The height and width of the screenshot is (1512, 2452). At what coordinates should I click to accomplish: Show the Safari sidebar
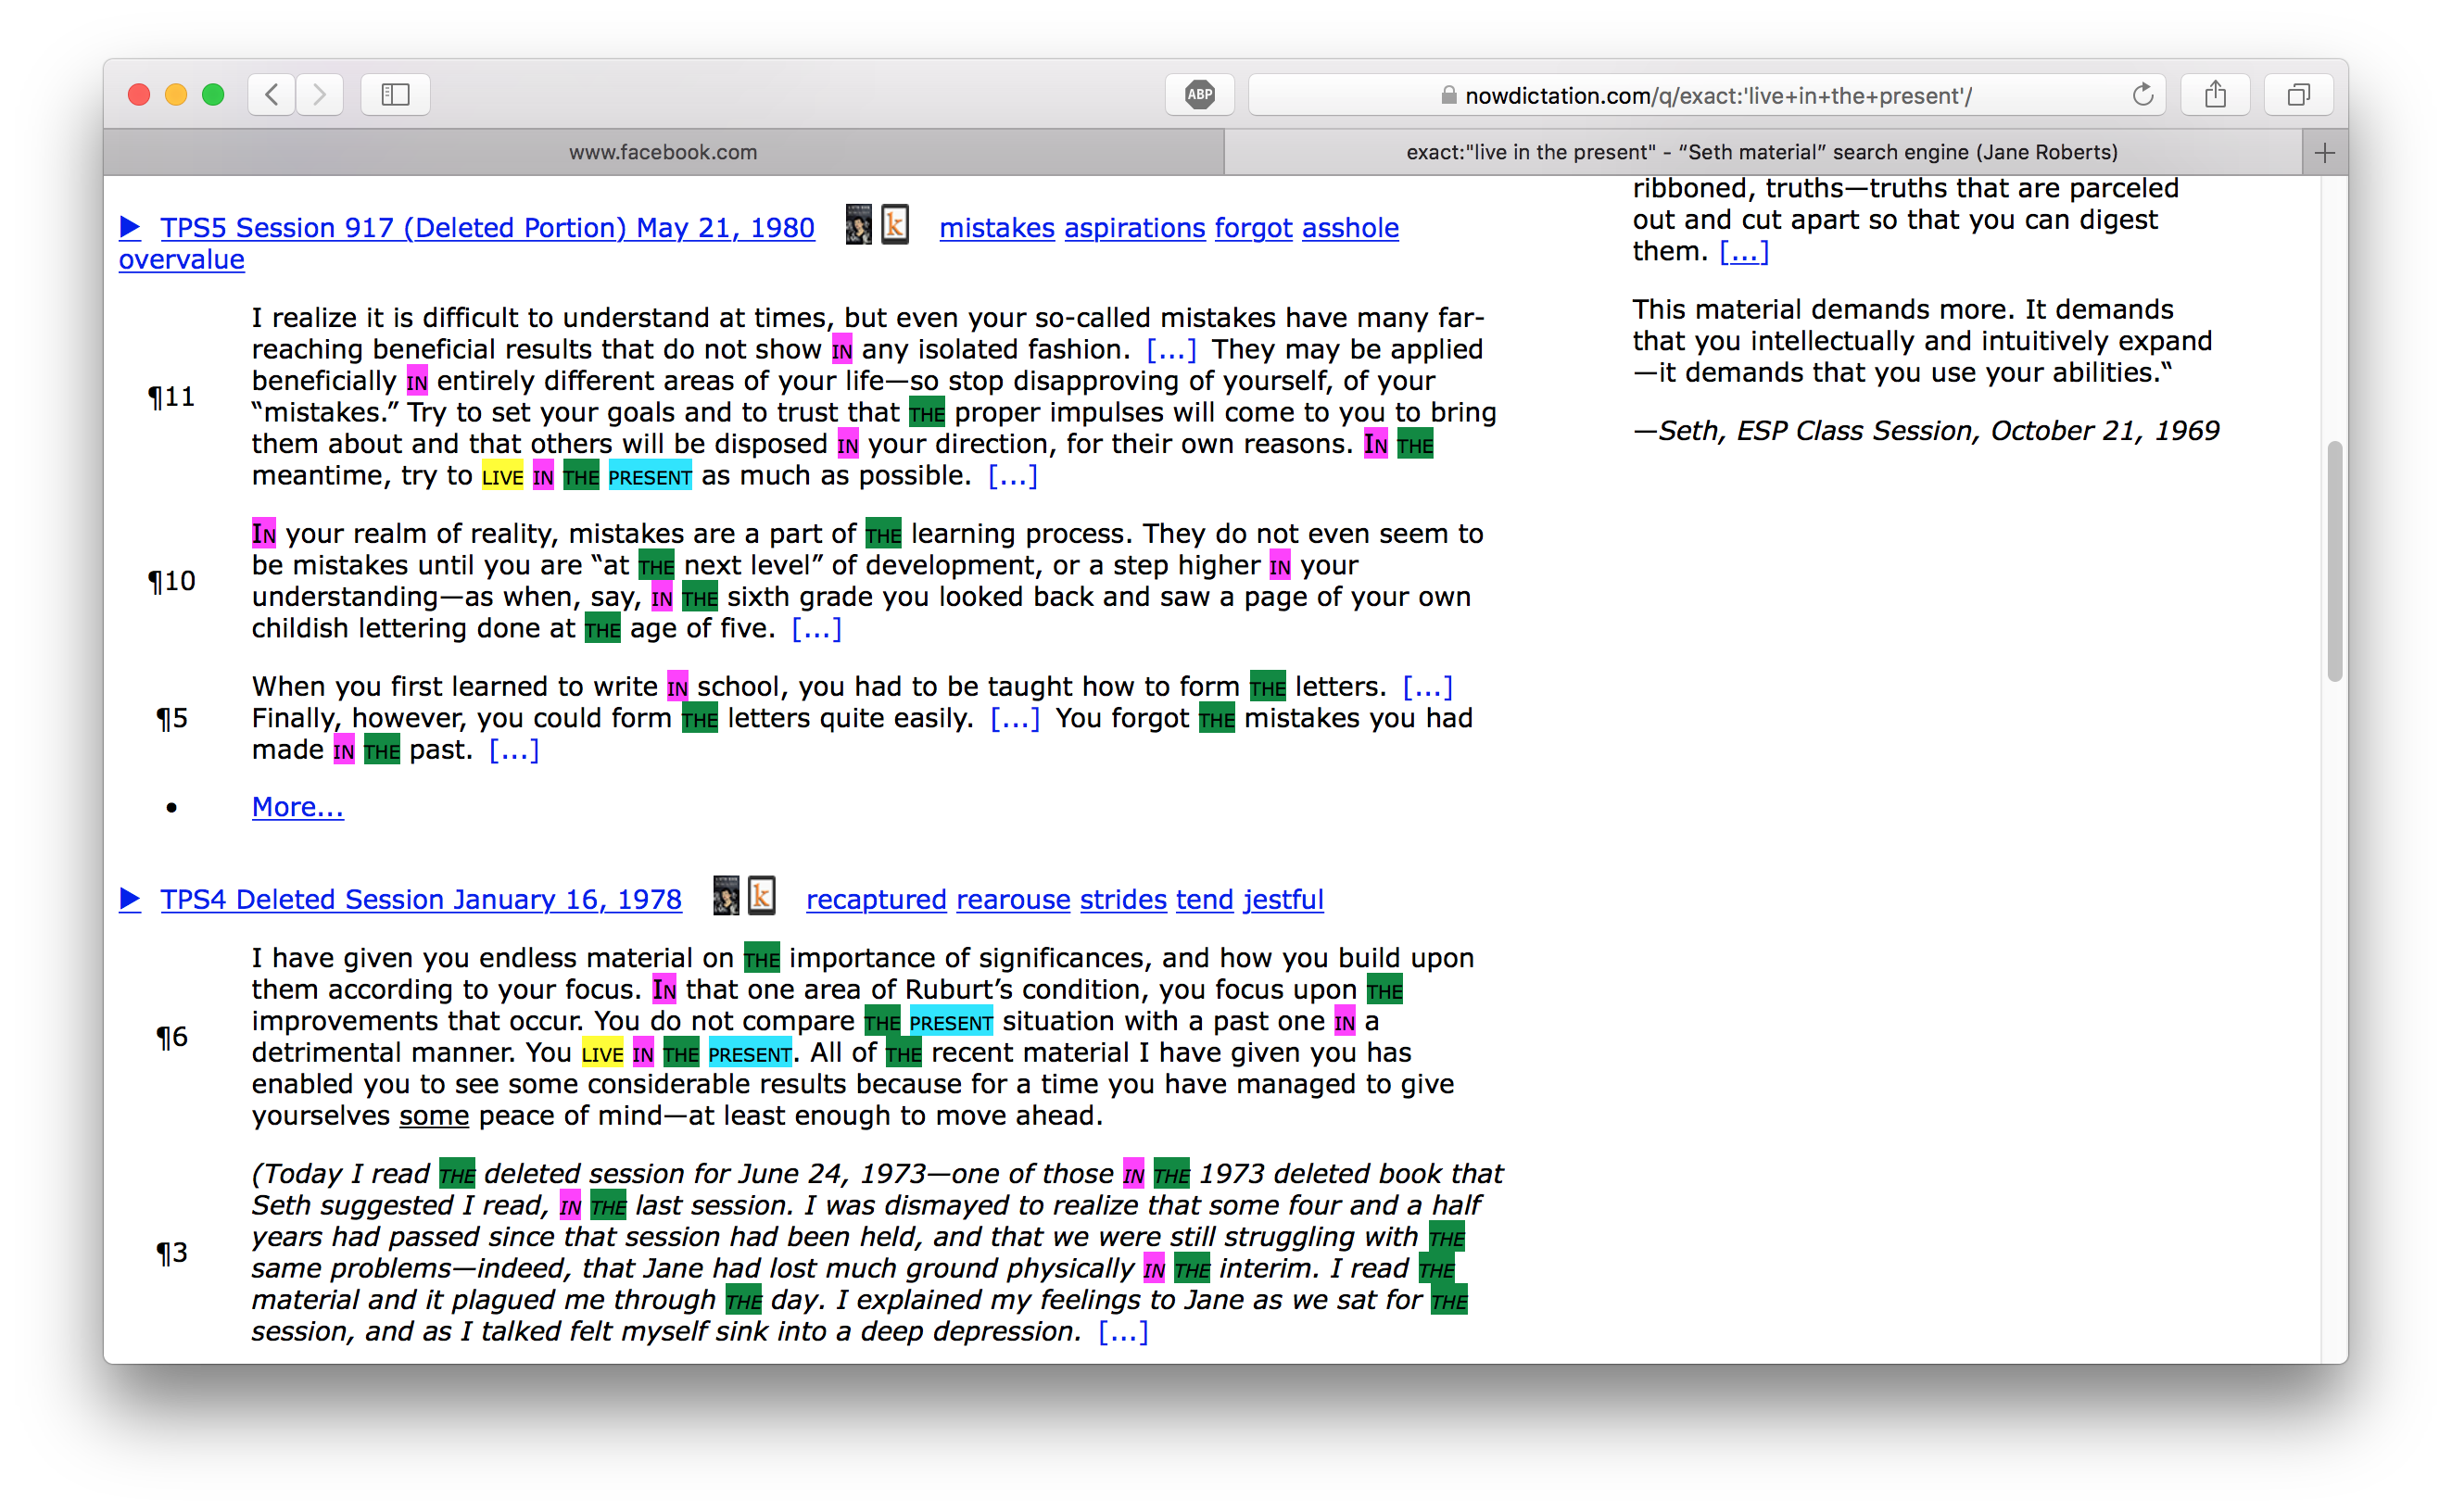click(x=395, y=95)
